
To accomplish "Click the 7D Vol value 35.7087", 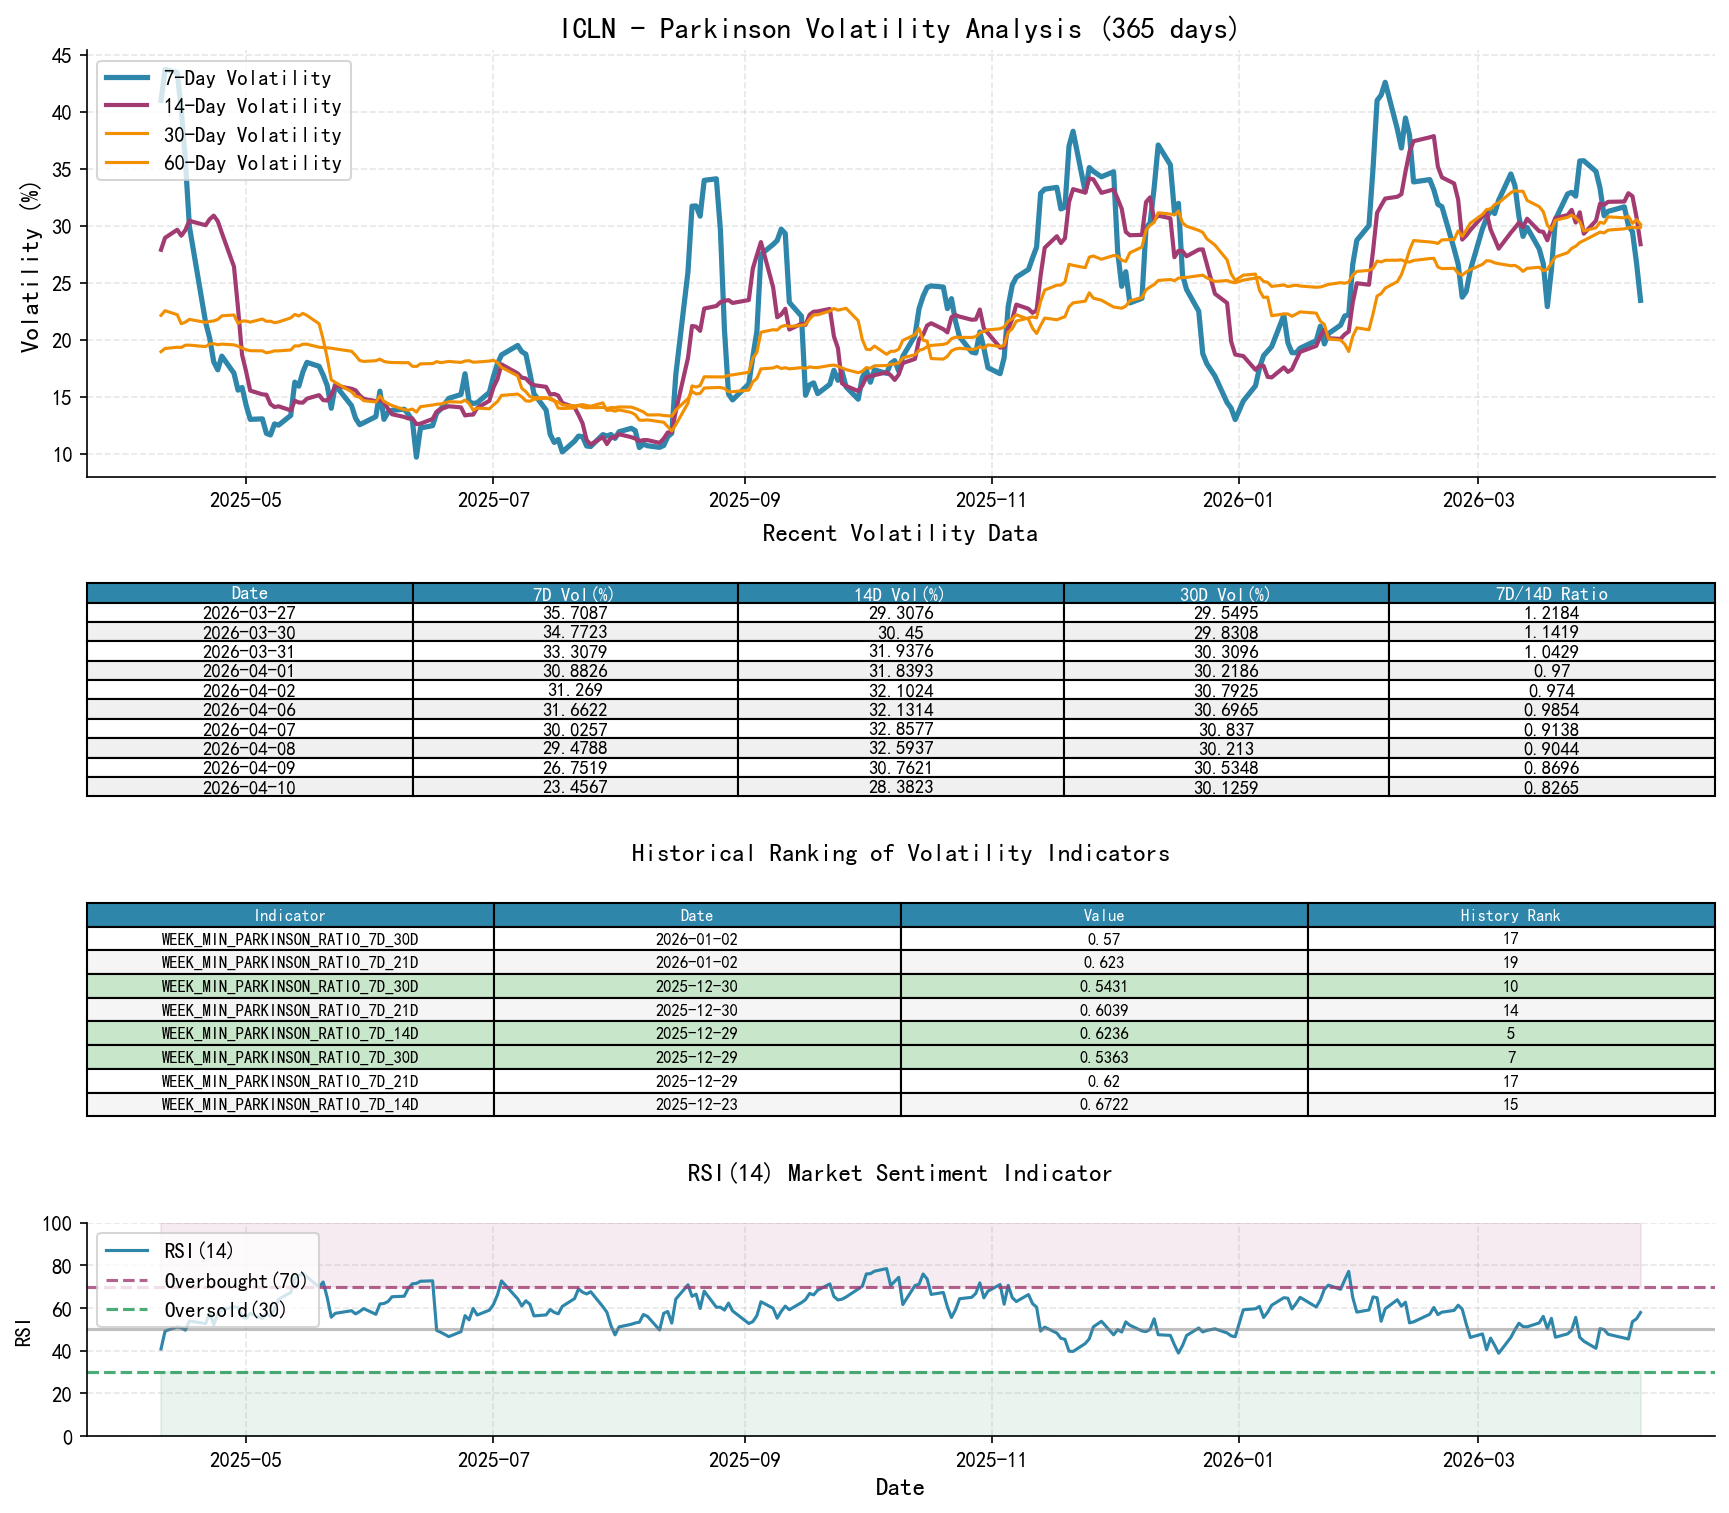I will coord(575,613).
